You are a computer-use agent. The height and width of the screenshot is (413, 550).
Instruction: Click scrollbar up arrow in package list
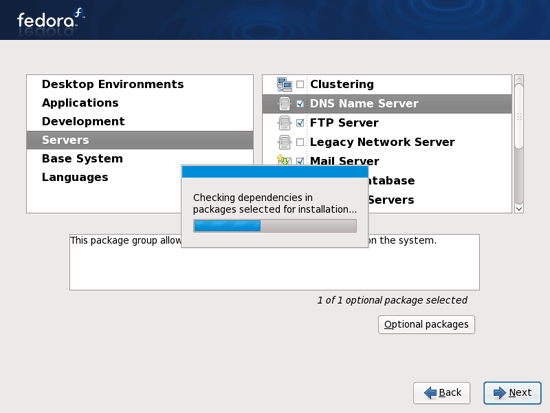click(x=519, y=79)
